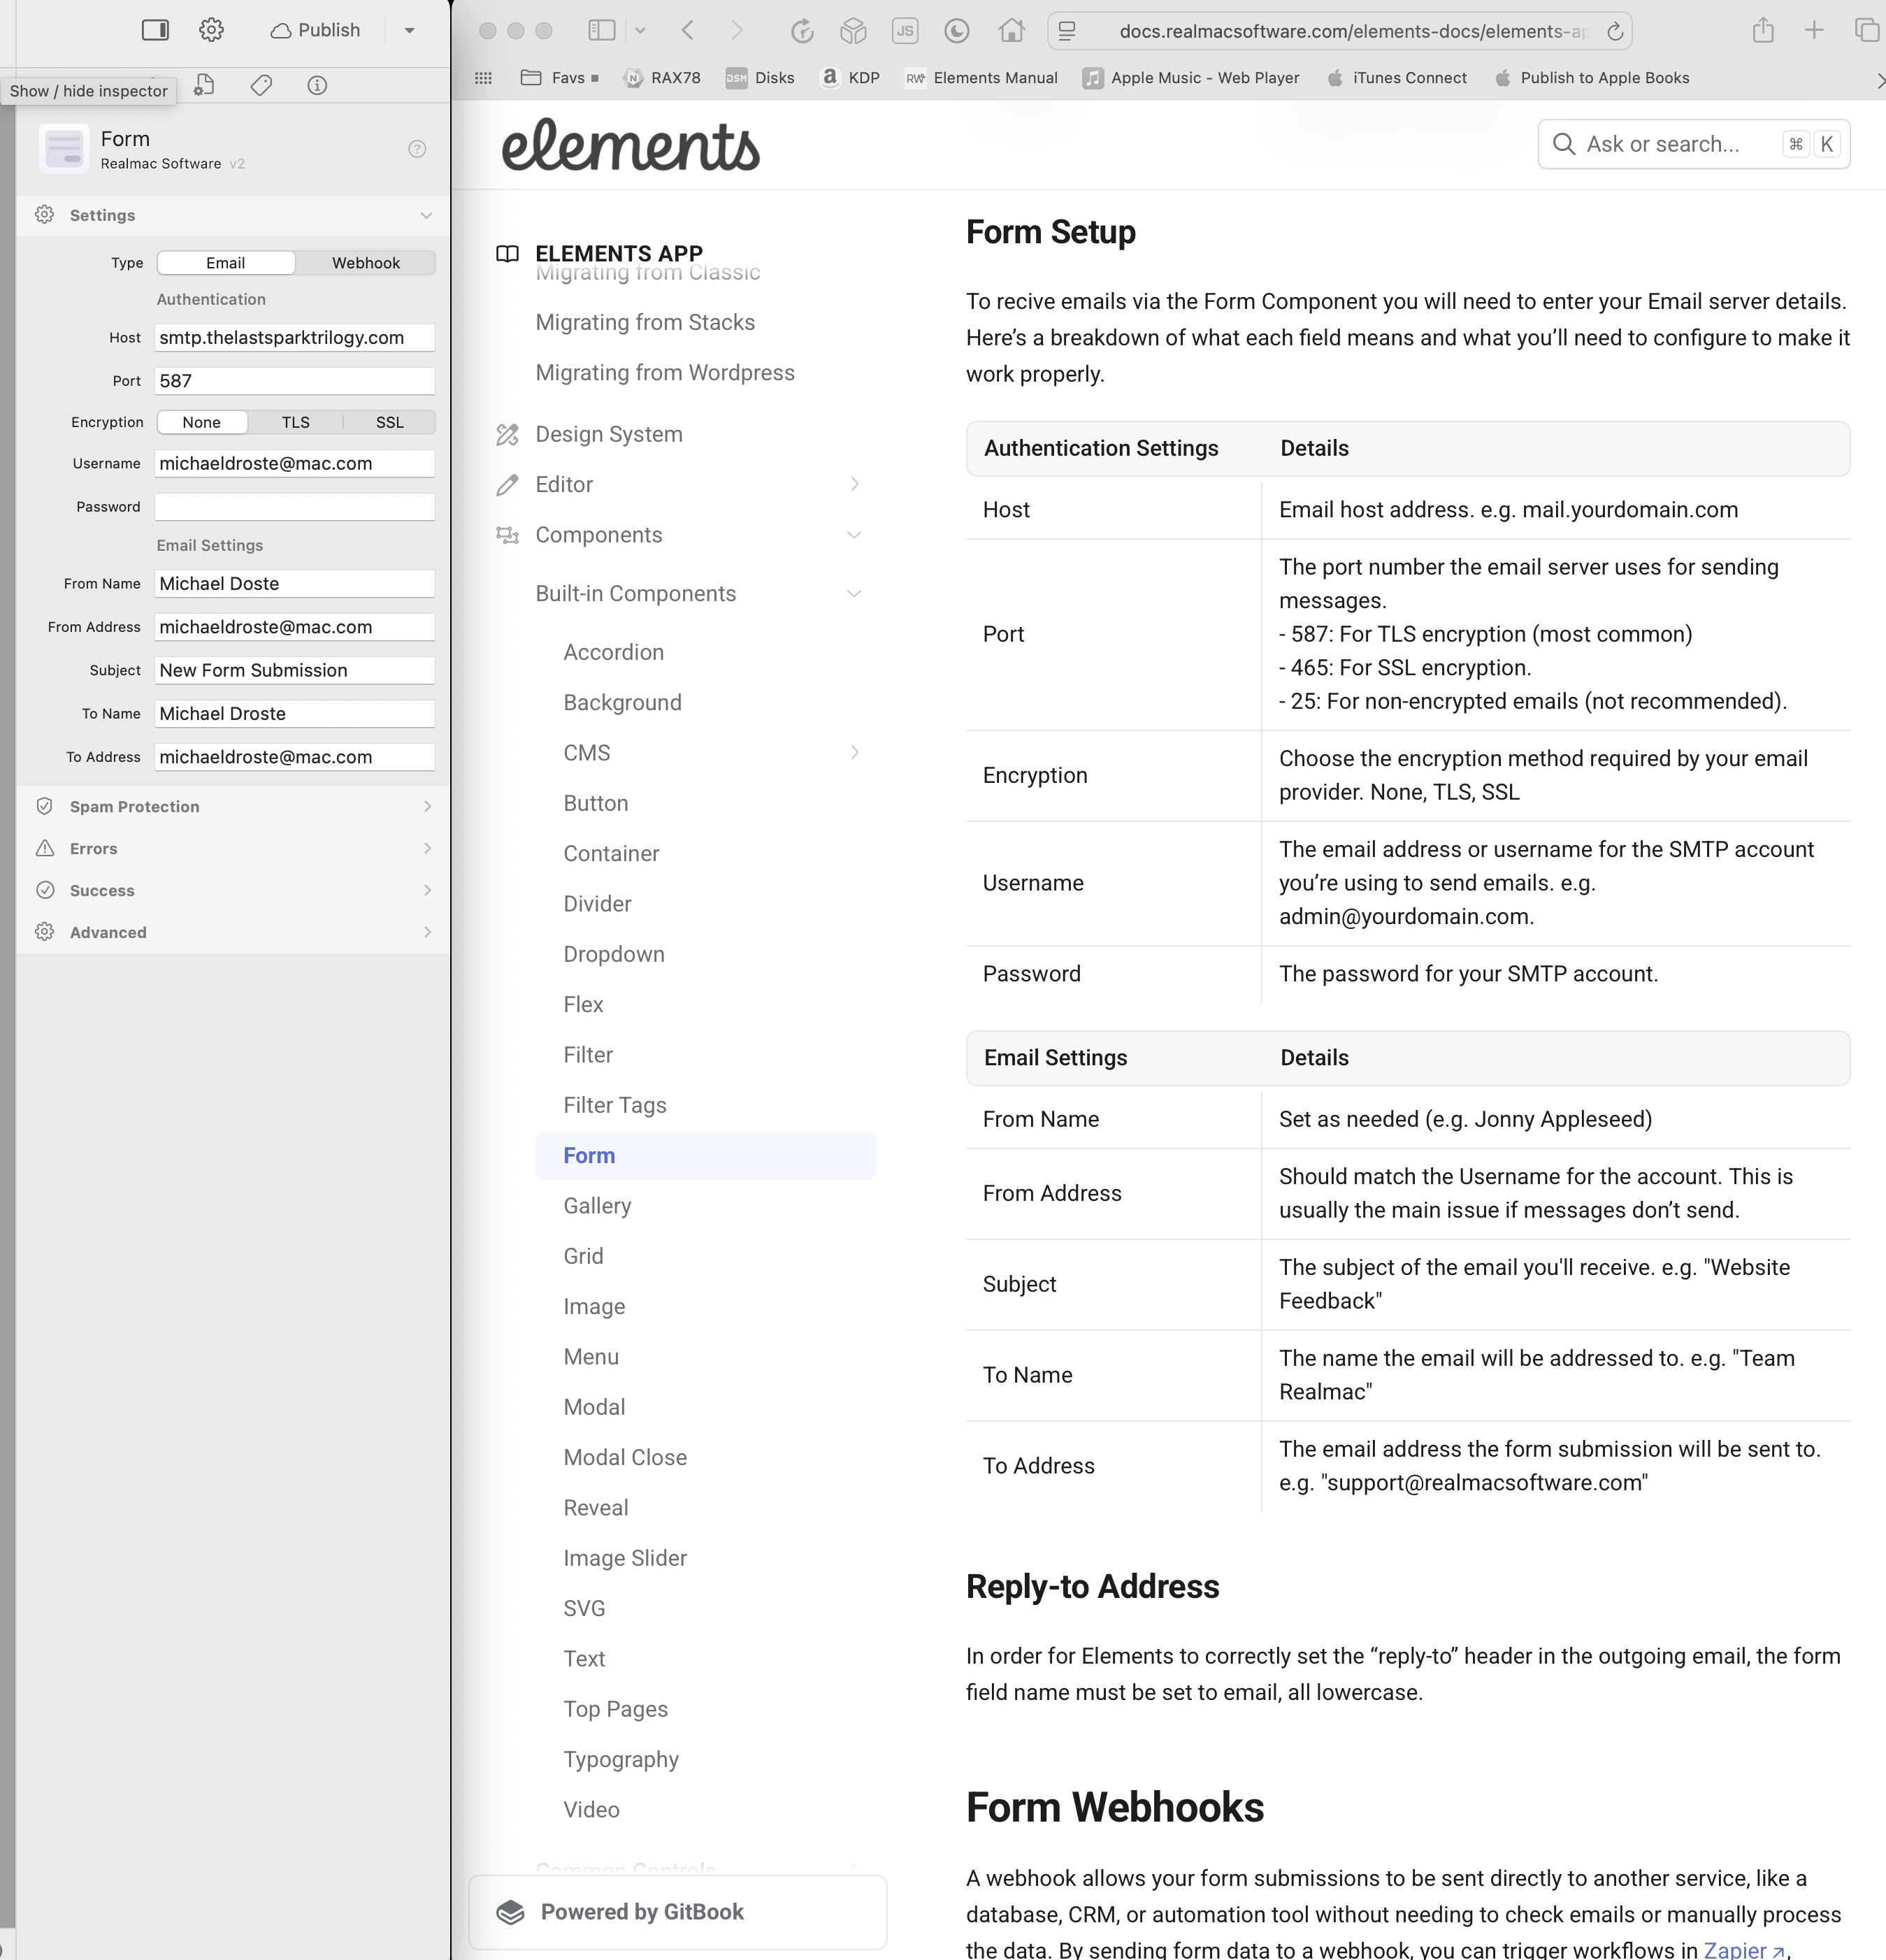Click the Subject input field
This screenshot has height=1960, width=1886.
pyautogui.click(x=295, y=670)
